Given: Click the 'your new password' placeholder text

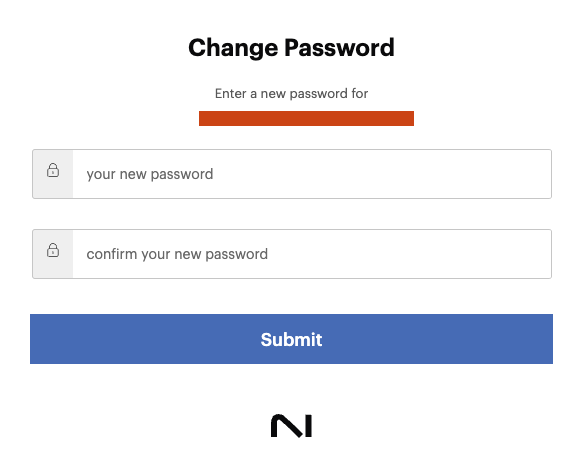Looking at the screenshot, I should 150,174.
